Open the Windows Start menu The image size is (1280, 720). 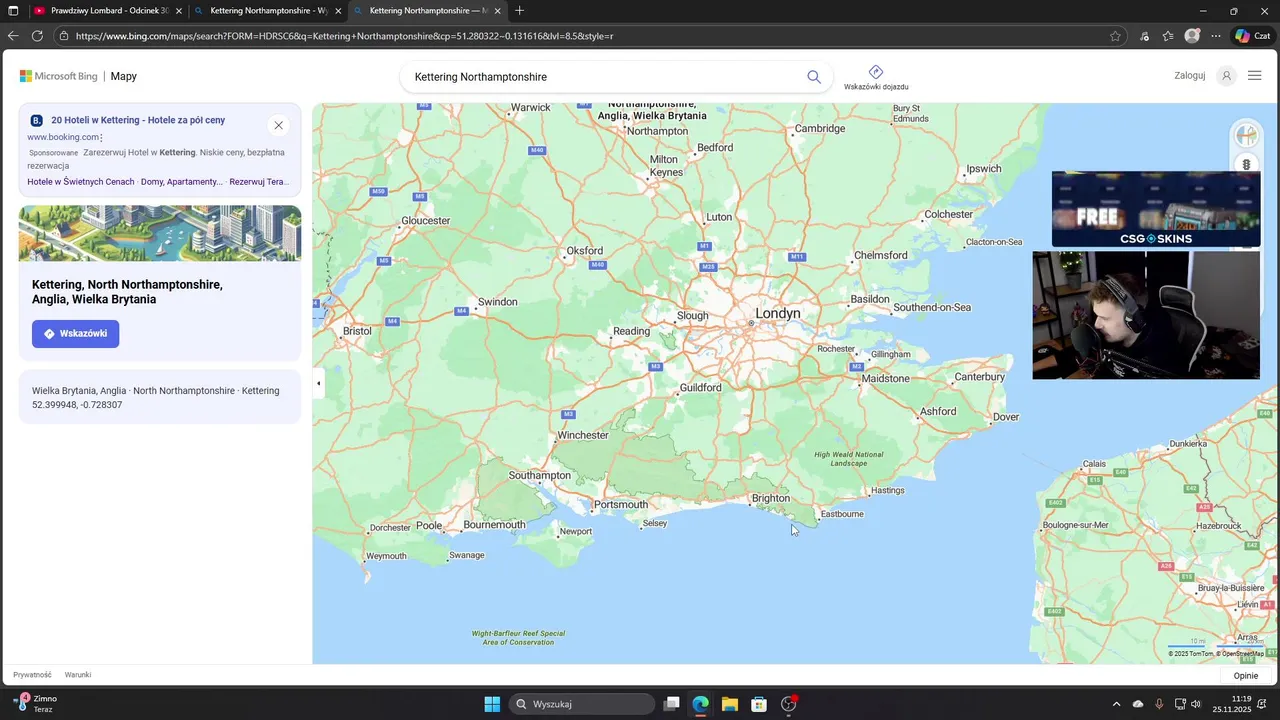[492, 704]
